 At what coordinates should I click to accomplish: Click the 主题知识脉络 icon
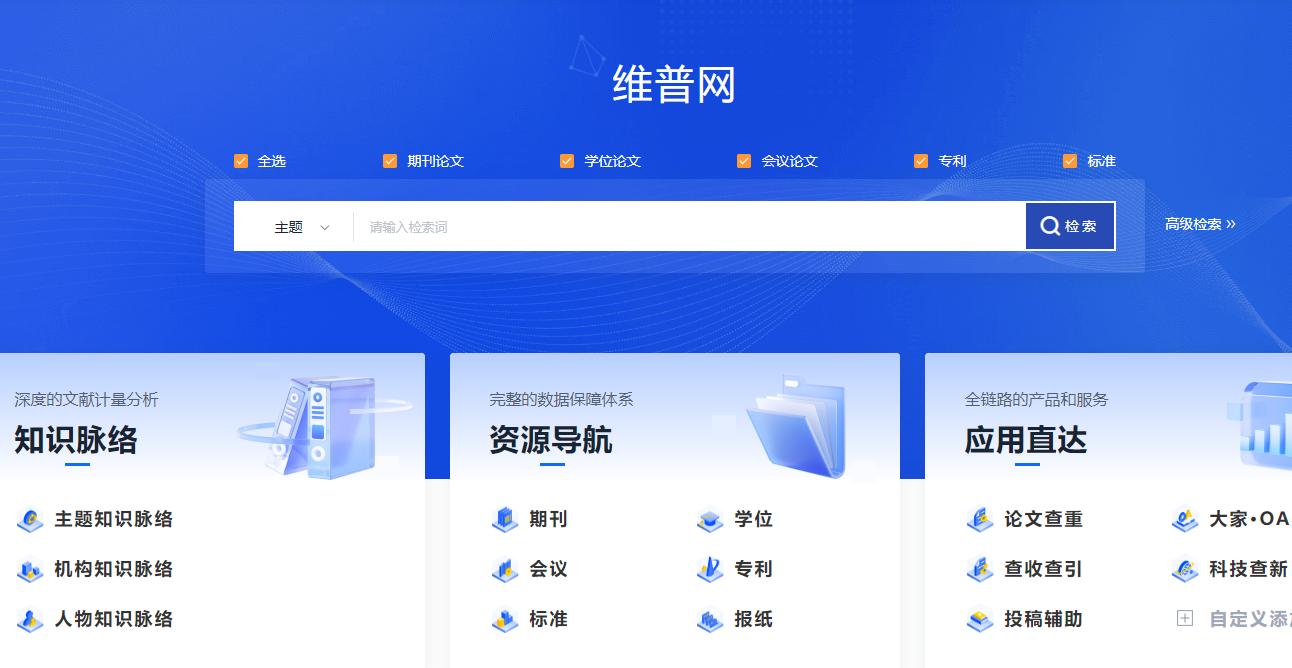pyautogui.click(x=30, y=520)
